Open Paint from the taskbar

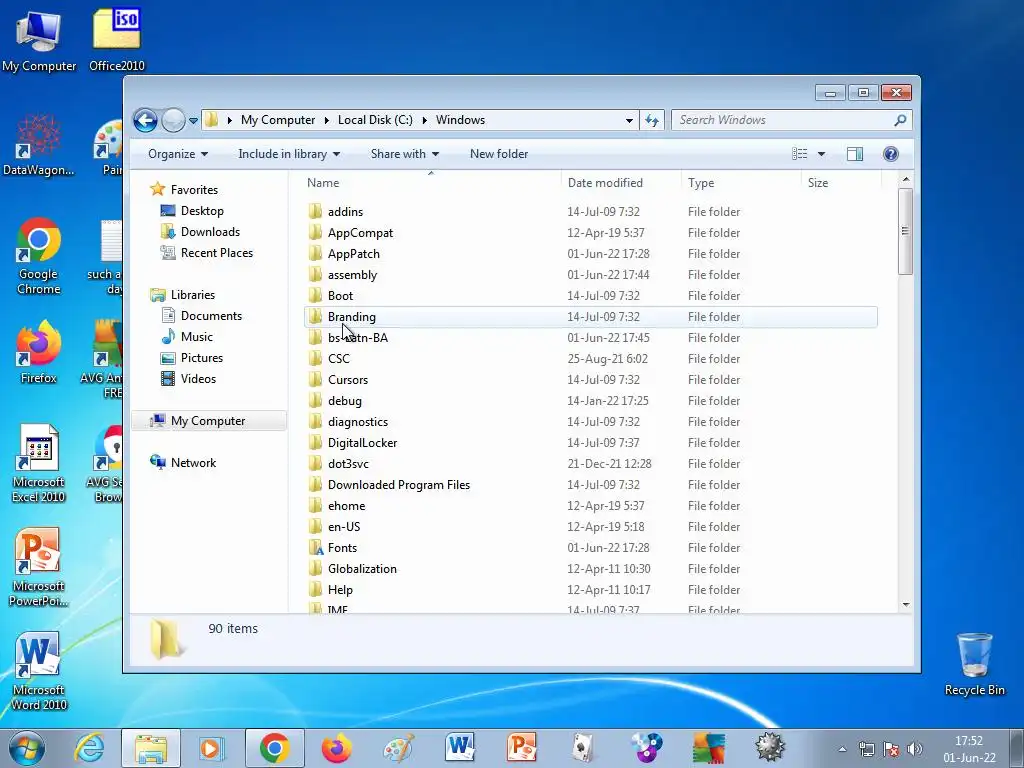pos(398,748)
